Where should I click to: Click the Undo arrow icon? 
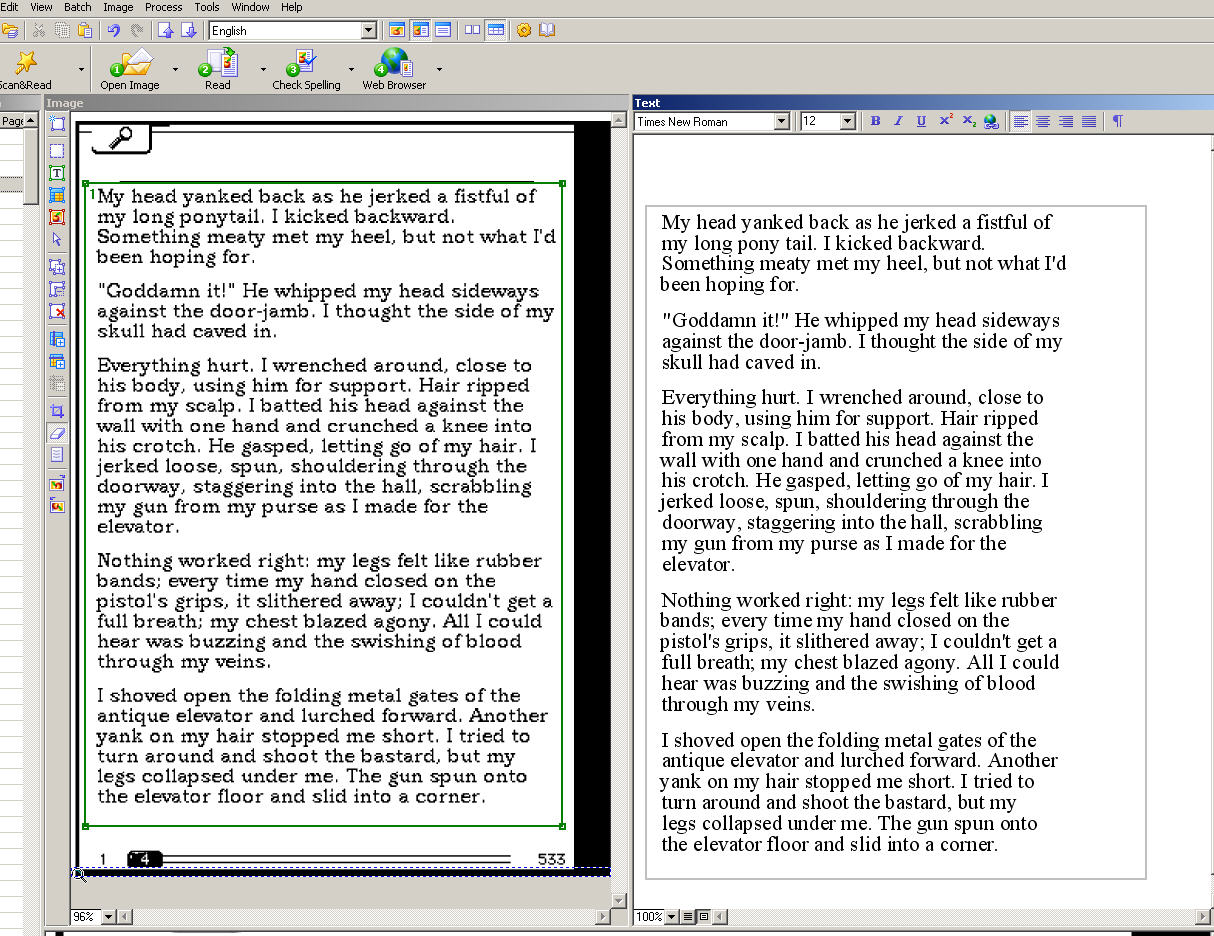pos(113,30)
